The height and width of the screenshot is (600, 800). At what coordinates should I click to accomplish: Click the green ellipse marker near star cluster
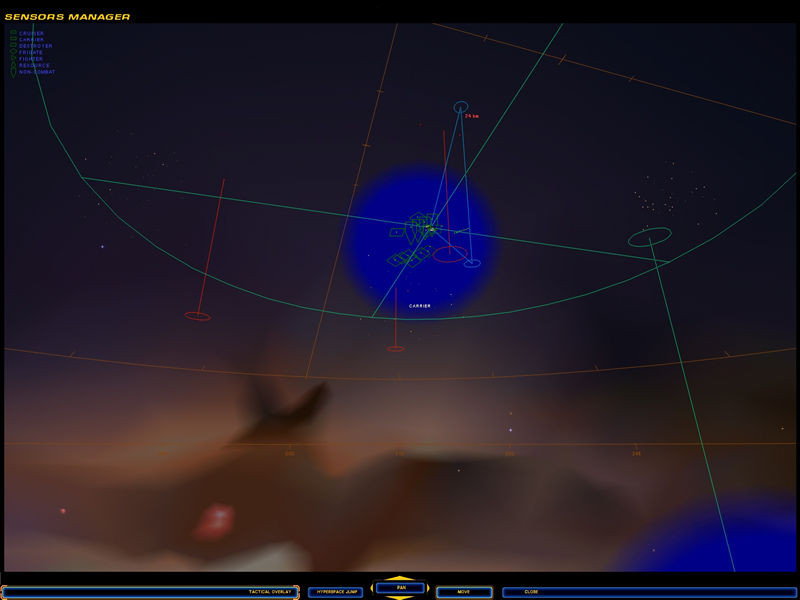click(x=649, y=237)
